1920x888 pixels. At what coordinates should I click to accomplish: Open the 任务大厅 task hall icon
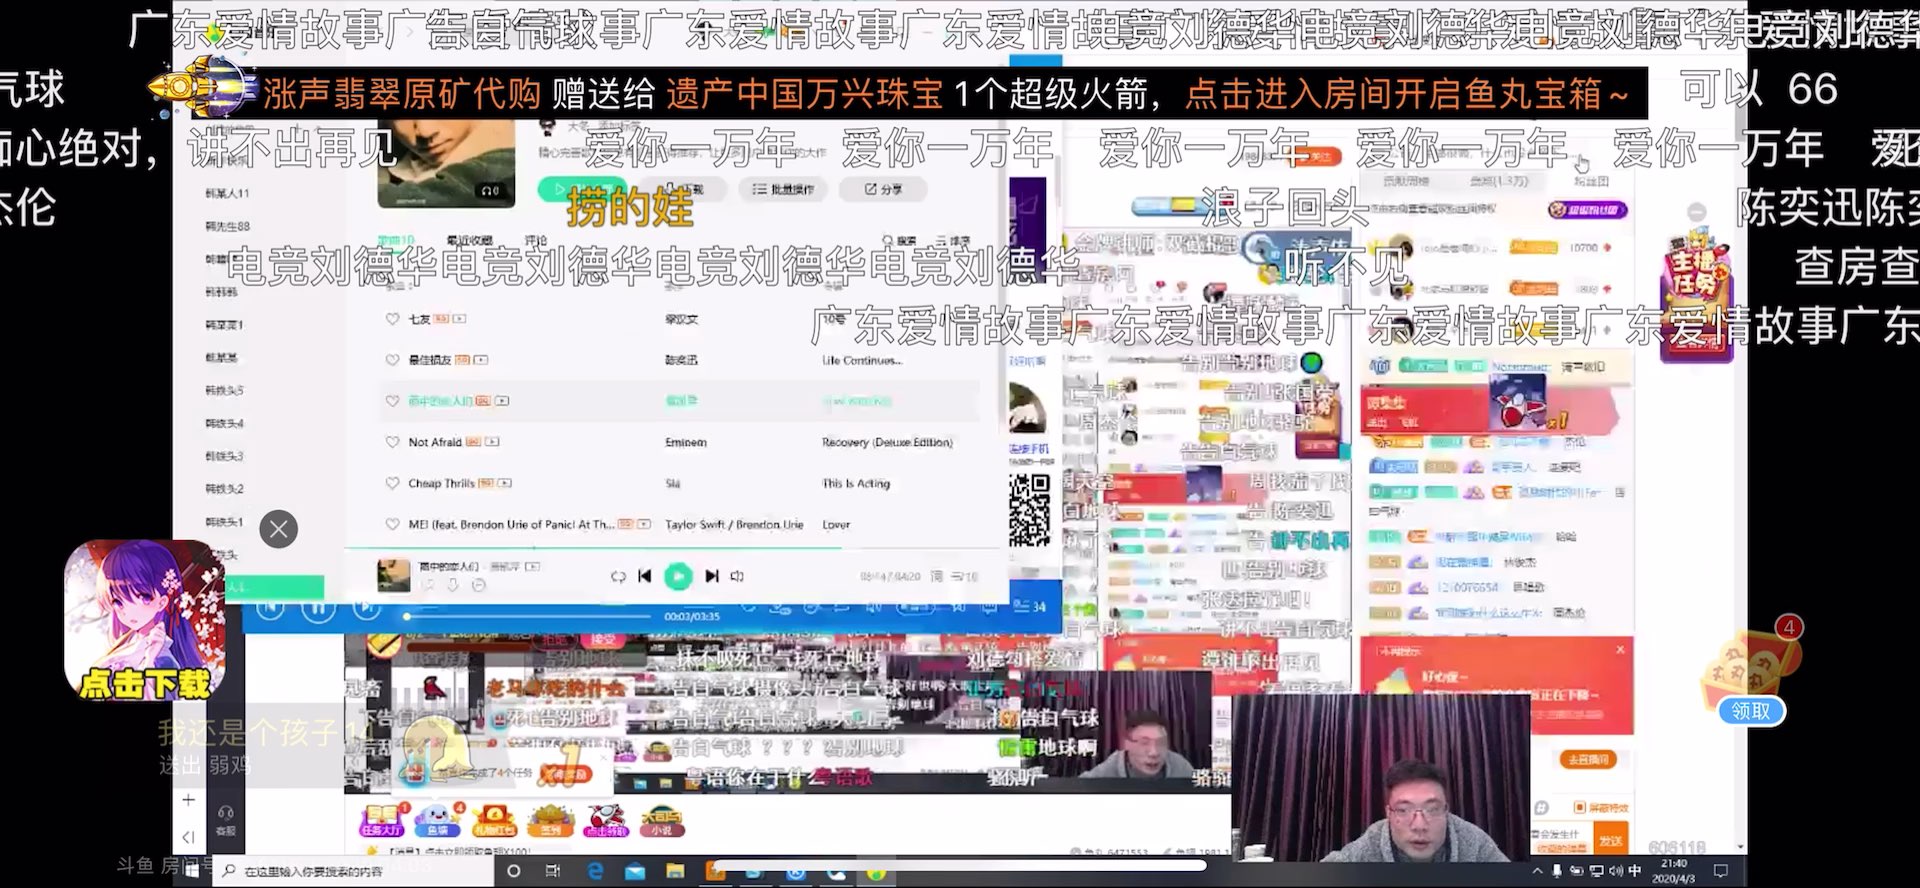tap(381, 820)
